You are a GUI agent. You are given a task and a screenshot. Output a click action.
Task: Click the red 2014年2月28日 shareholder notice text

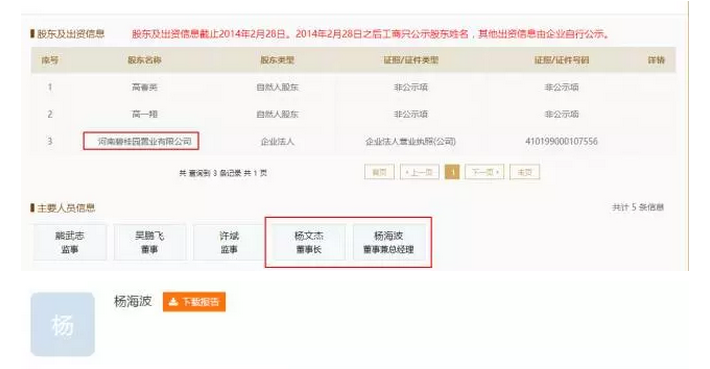coord(370,34)
